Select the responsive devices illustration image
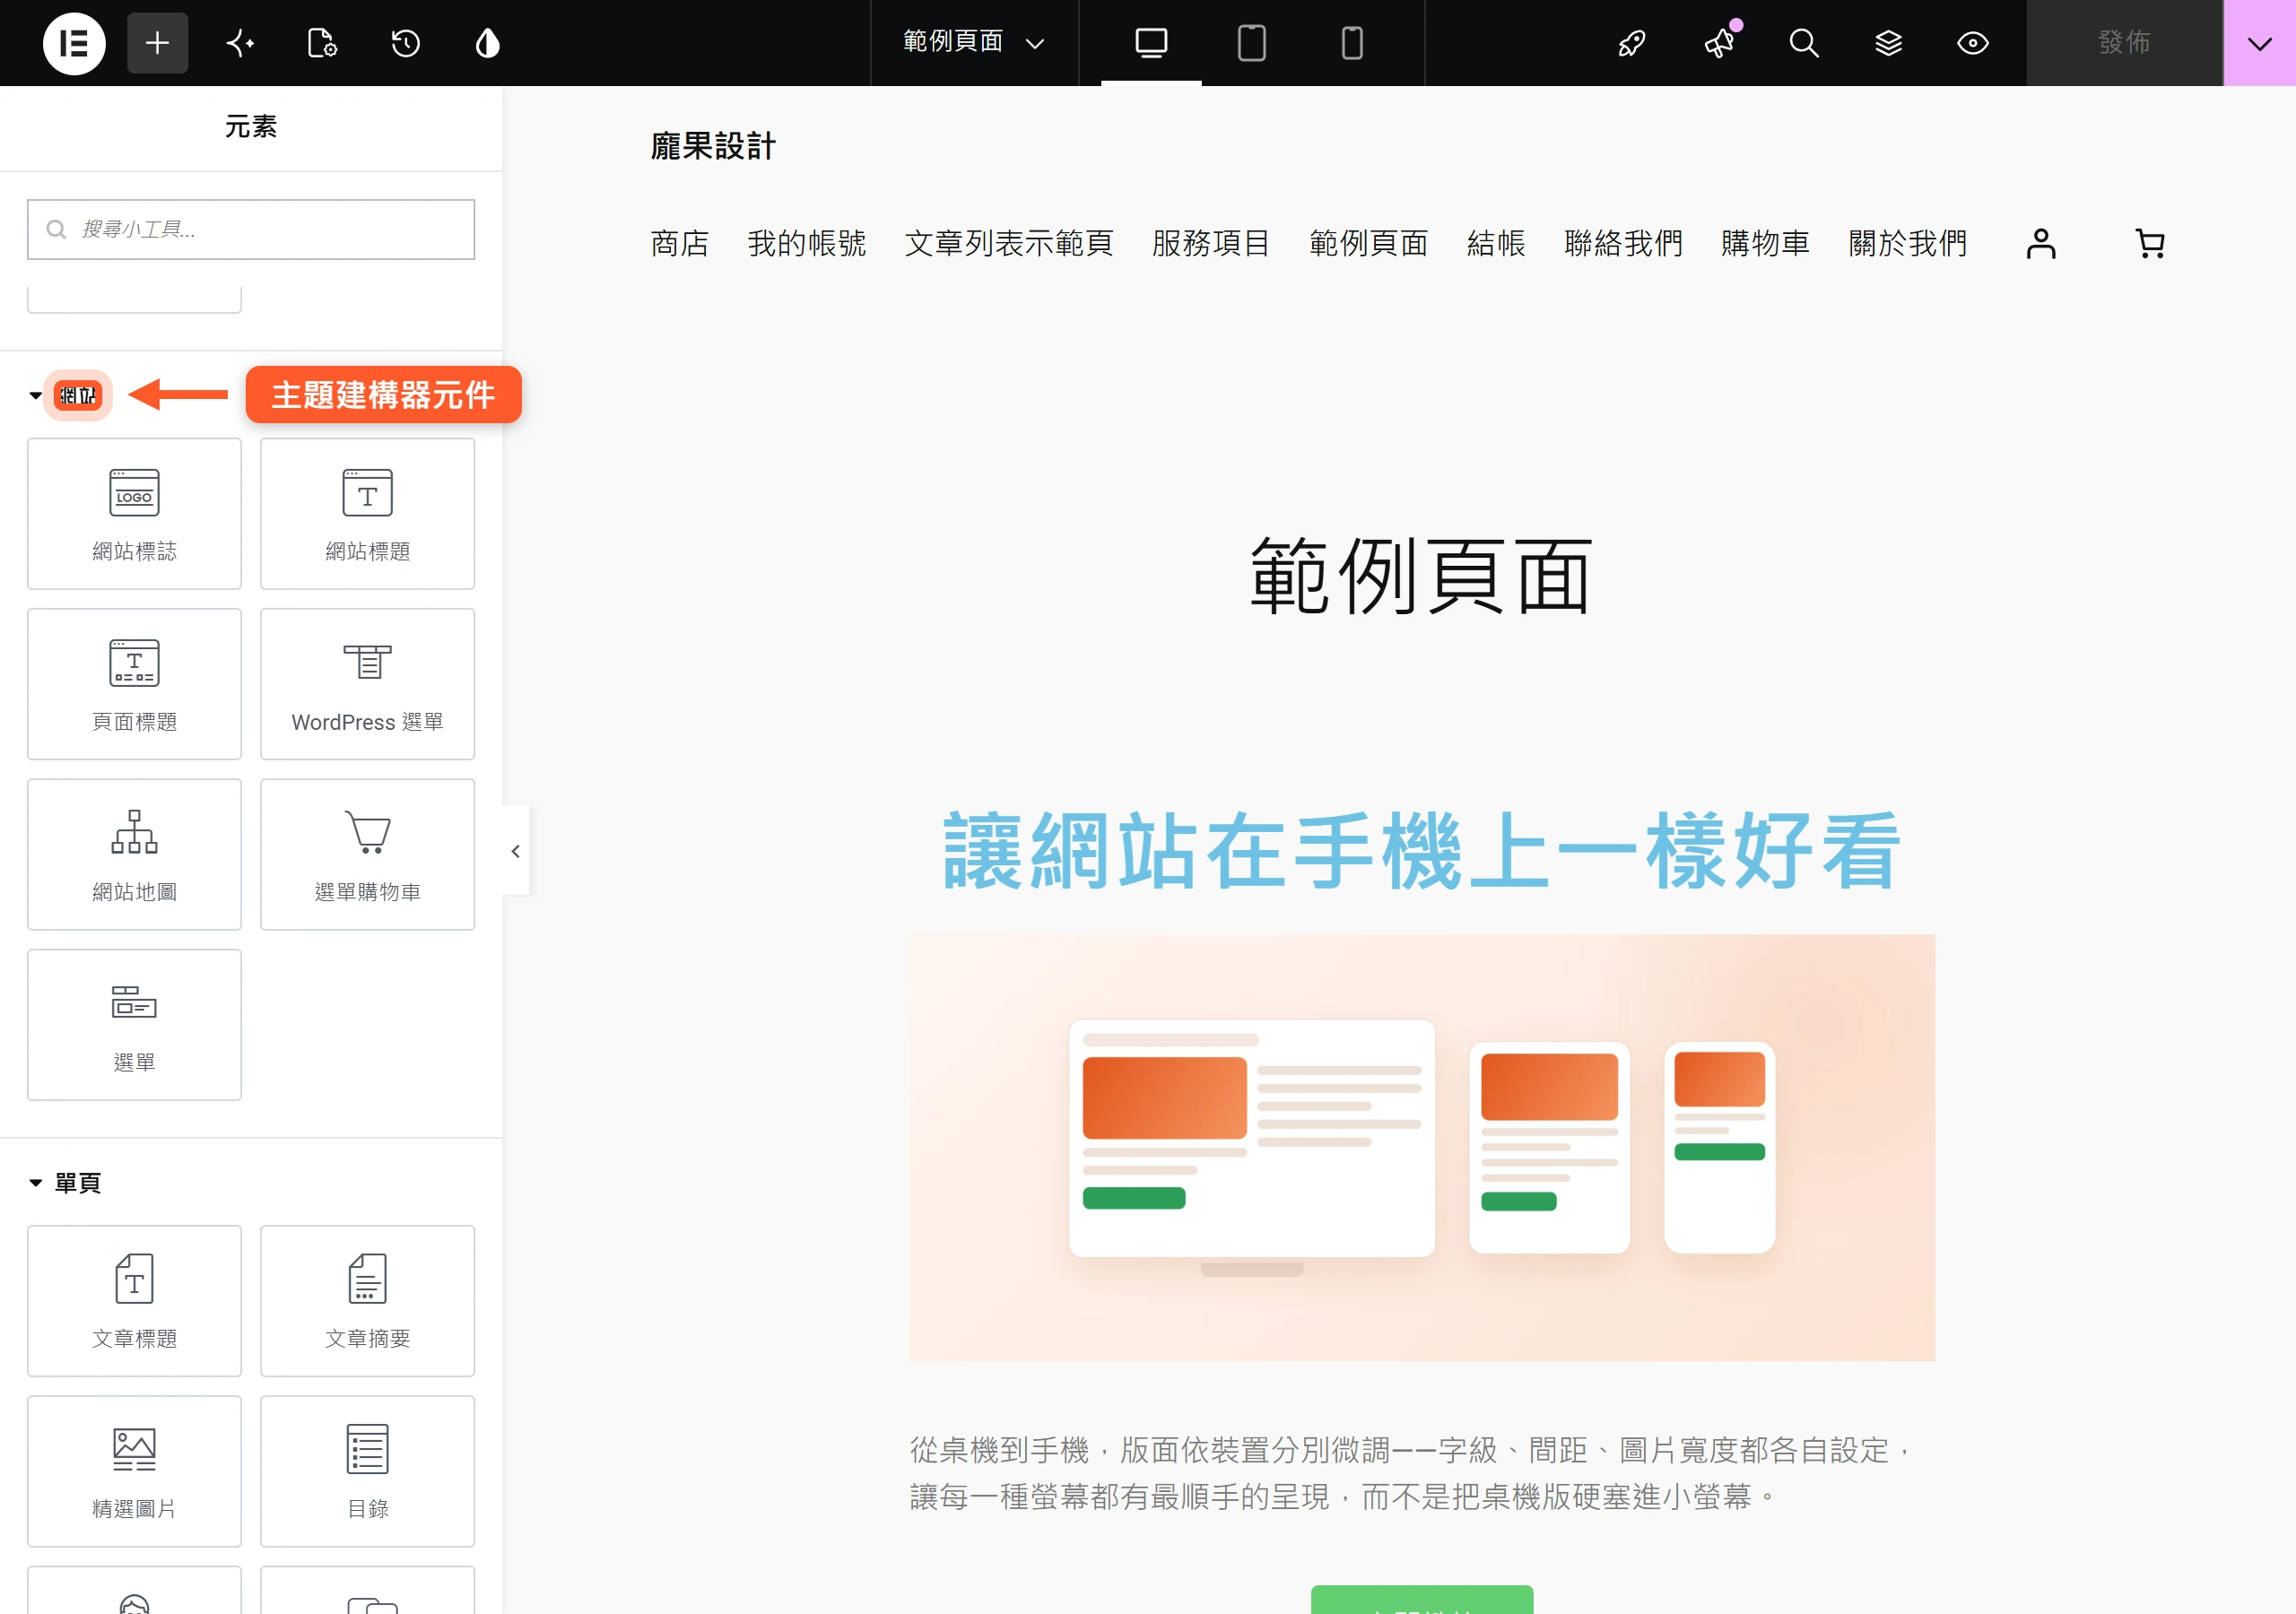 pyautogui.click(x=1422, y=1147)
